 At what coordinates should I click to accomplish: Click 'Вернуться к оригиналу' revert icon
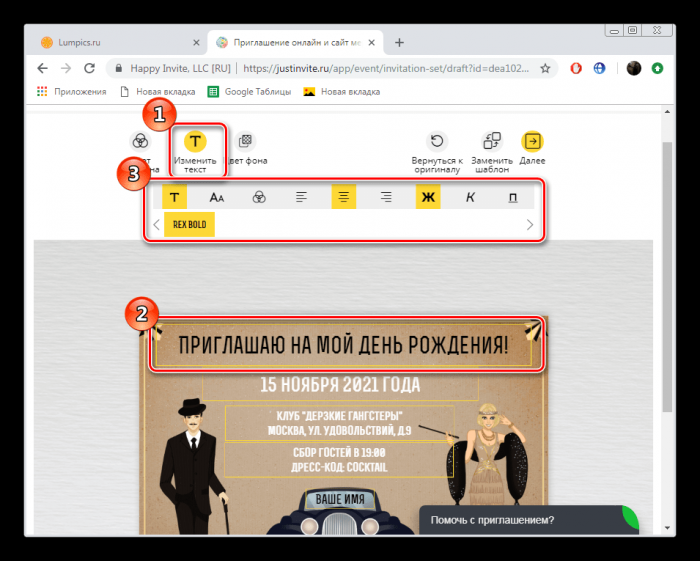tap(437, 142)
